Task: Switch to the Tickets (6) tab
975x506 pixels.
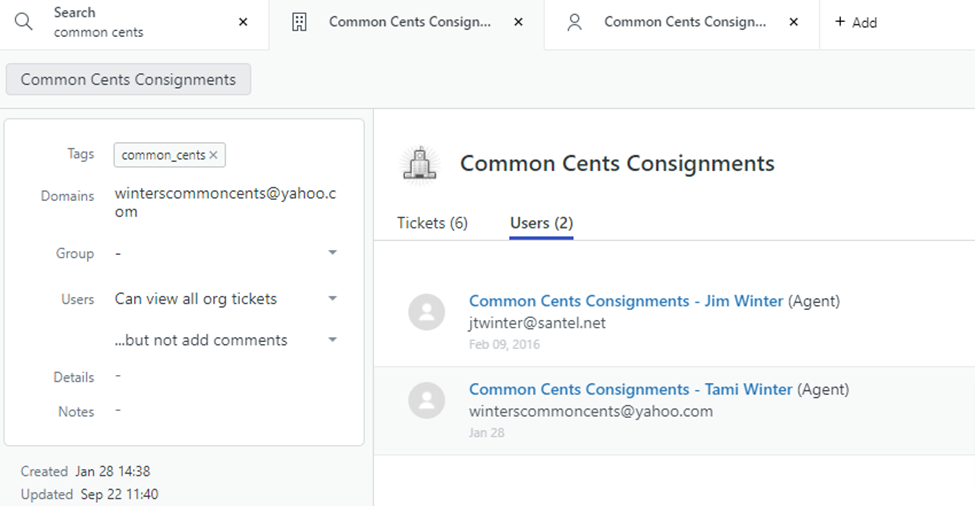Action: 432,223
